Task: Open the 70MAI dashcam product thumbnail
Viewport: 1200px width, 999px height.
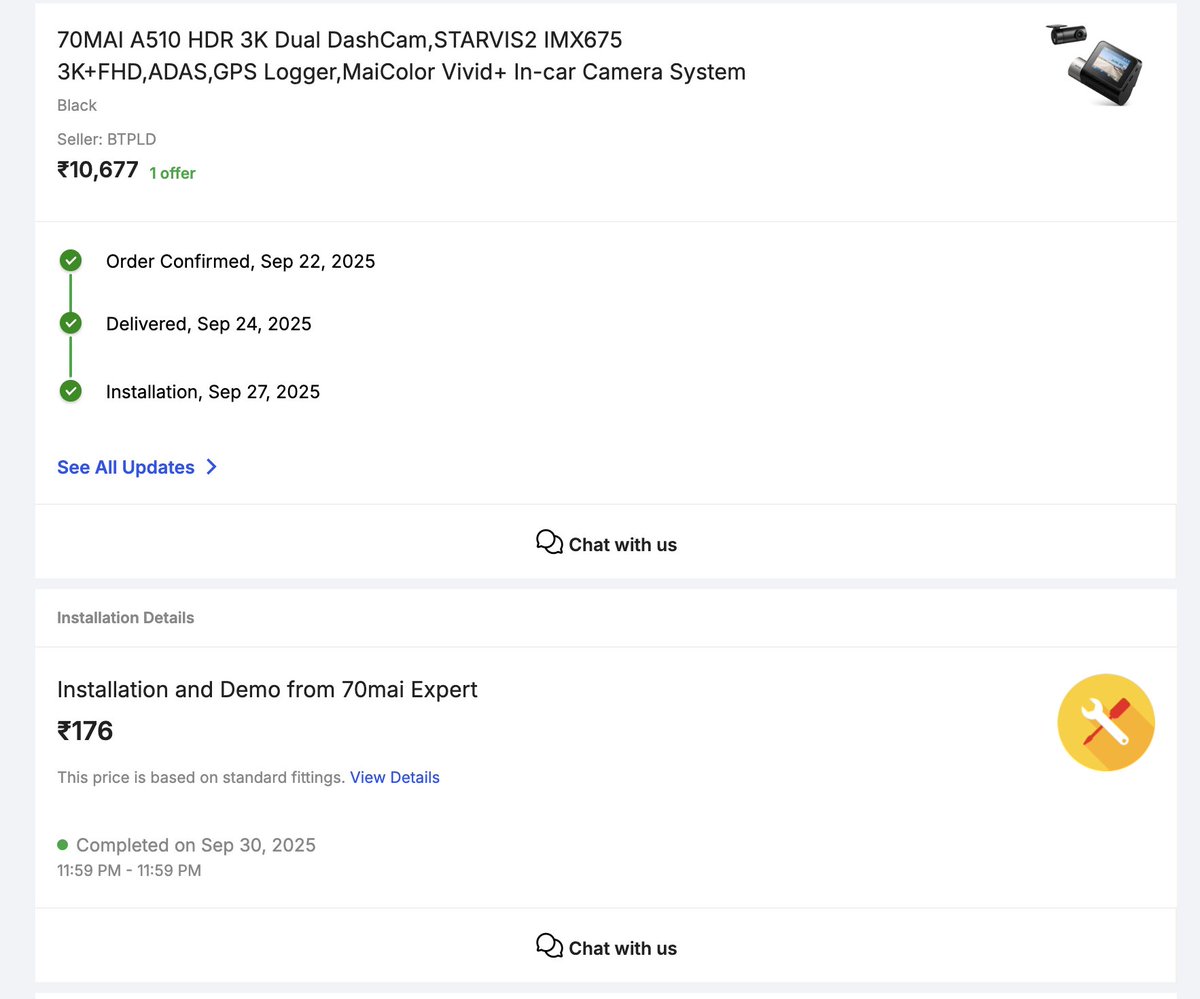Action: [1096, 64]
